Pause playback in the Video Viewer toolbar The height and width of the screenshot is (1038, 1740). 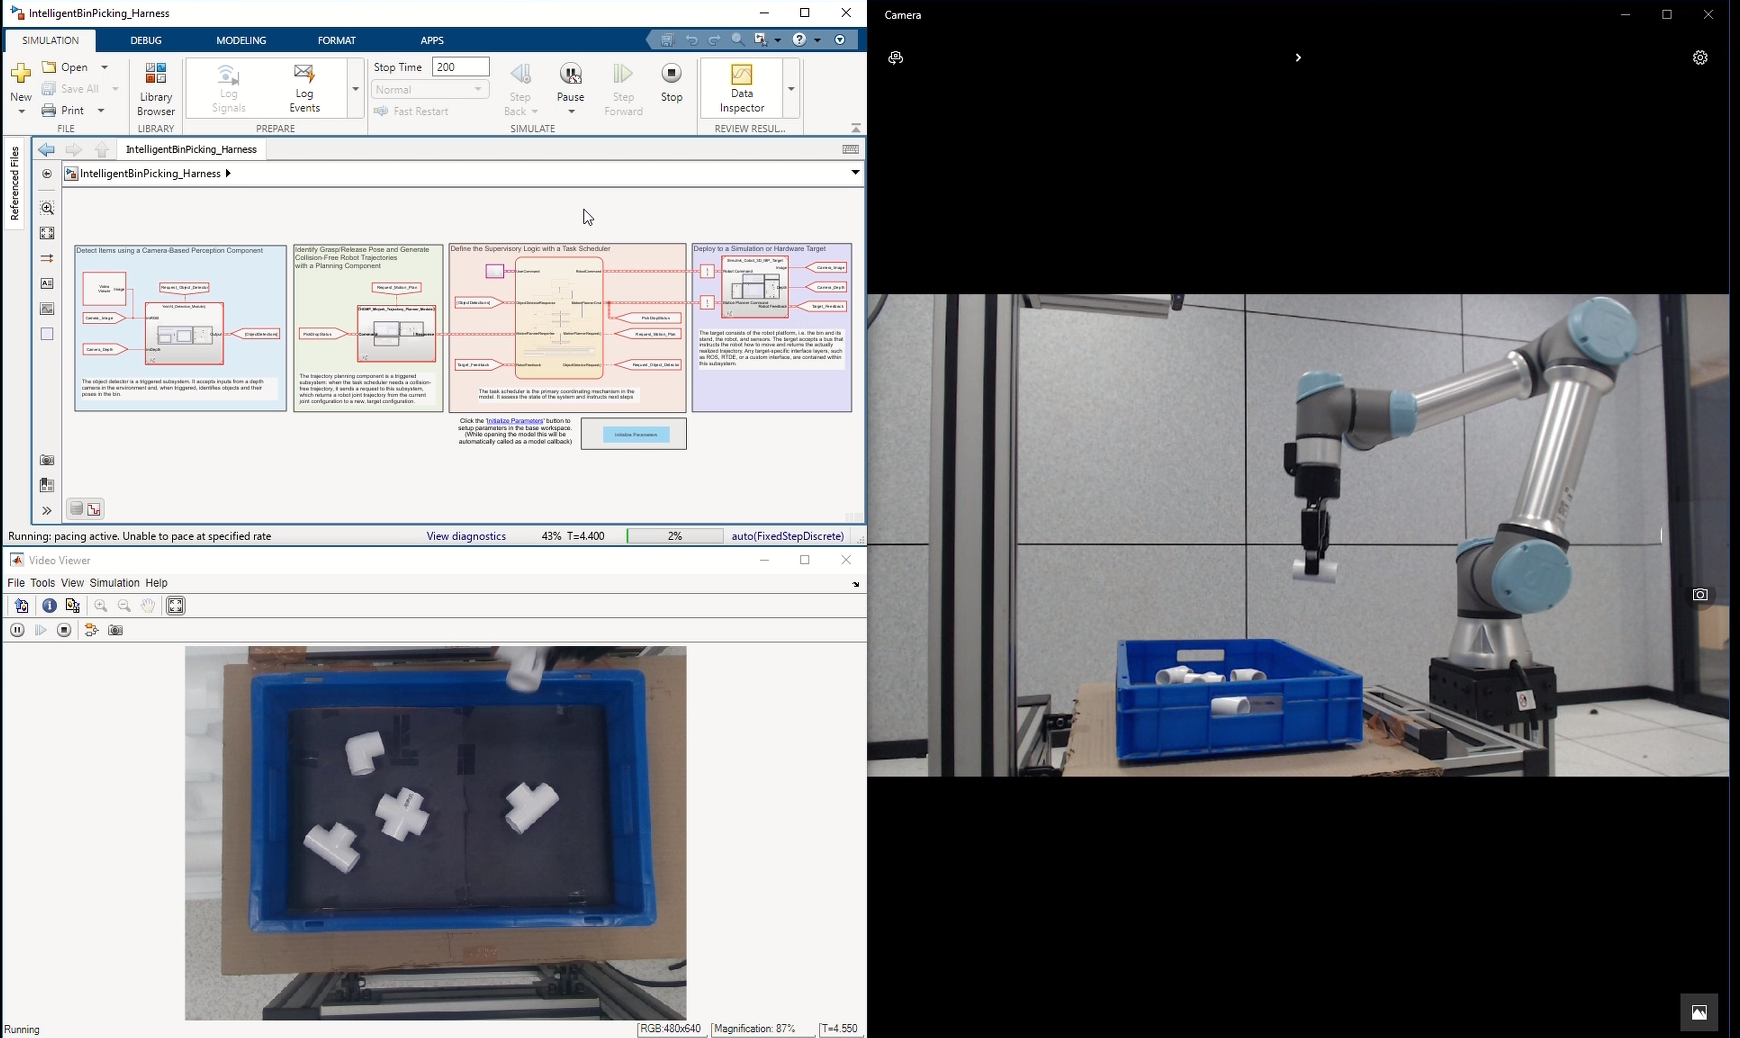[17, 630]
